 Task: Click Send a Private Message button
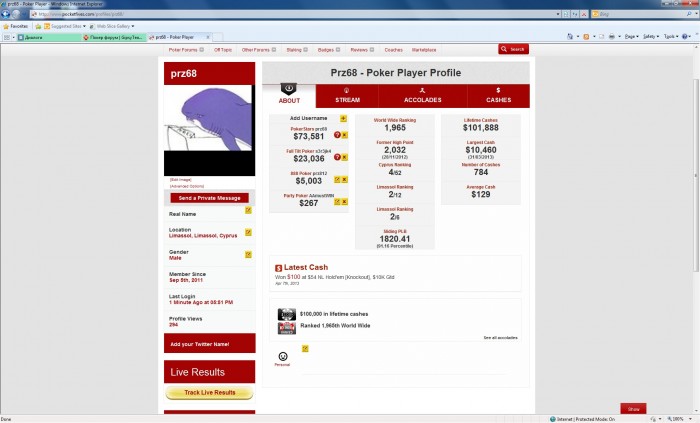click(209, 198)
